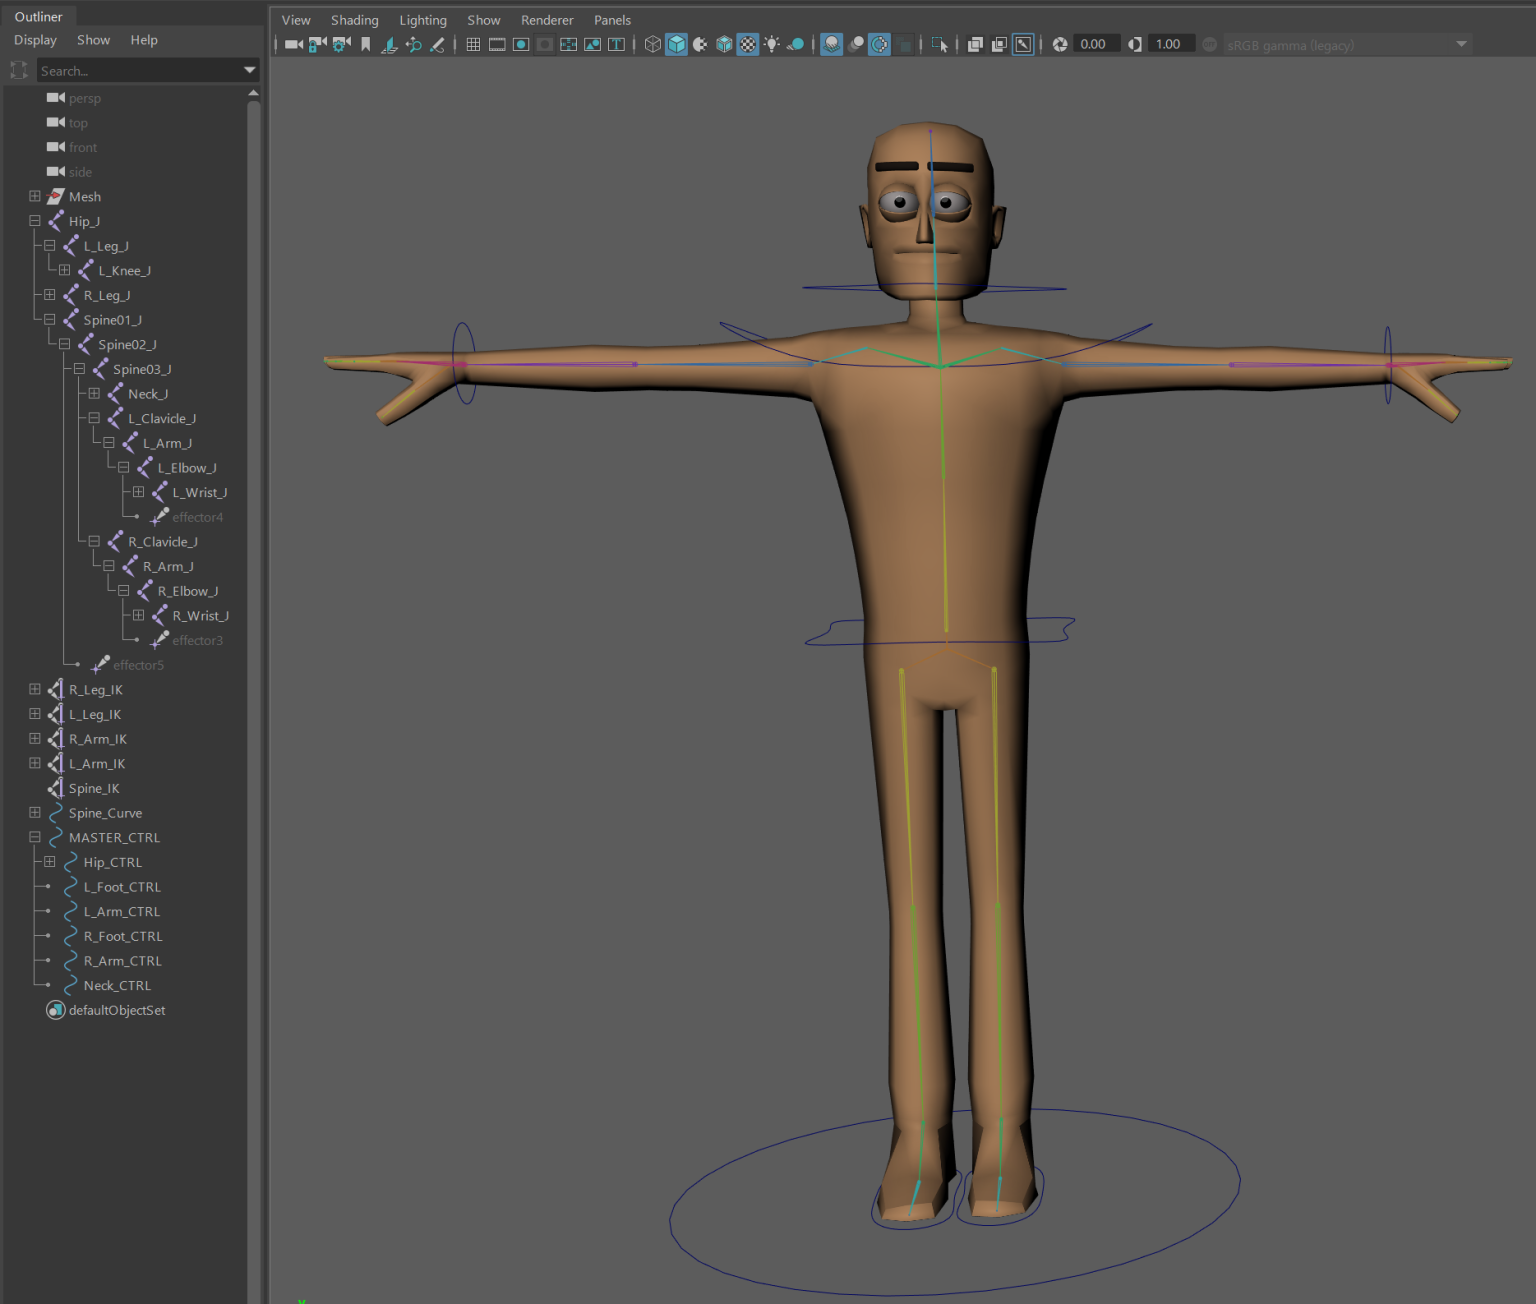Enable Wireframe display mode
Image resolution: width=1536 pixels, height=1304 pixels.
pos(652,44)
